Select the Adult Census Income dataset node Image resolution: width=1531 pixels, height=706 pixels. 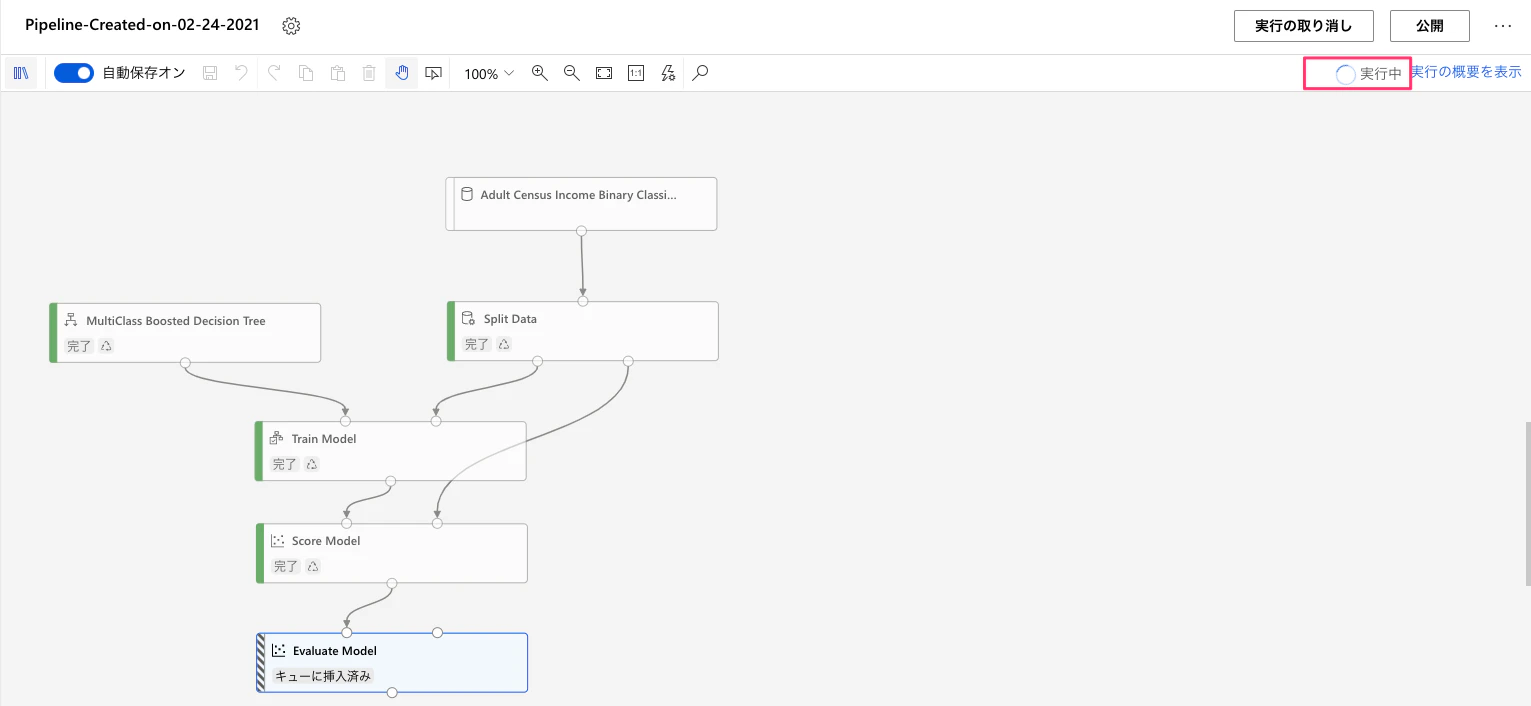[581, 204]
